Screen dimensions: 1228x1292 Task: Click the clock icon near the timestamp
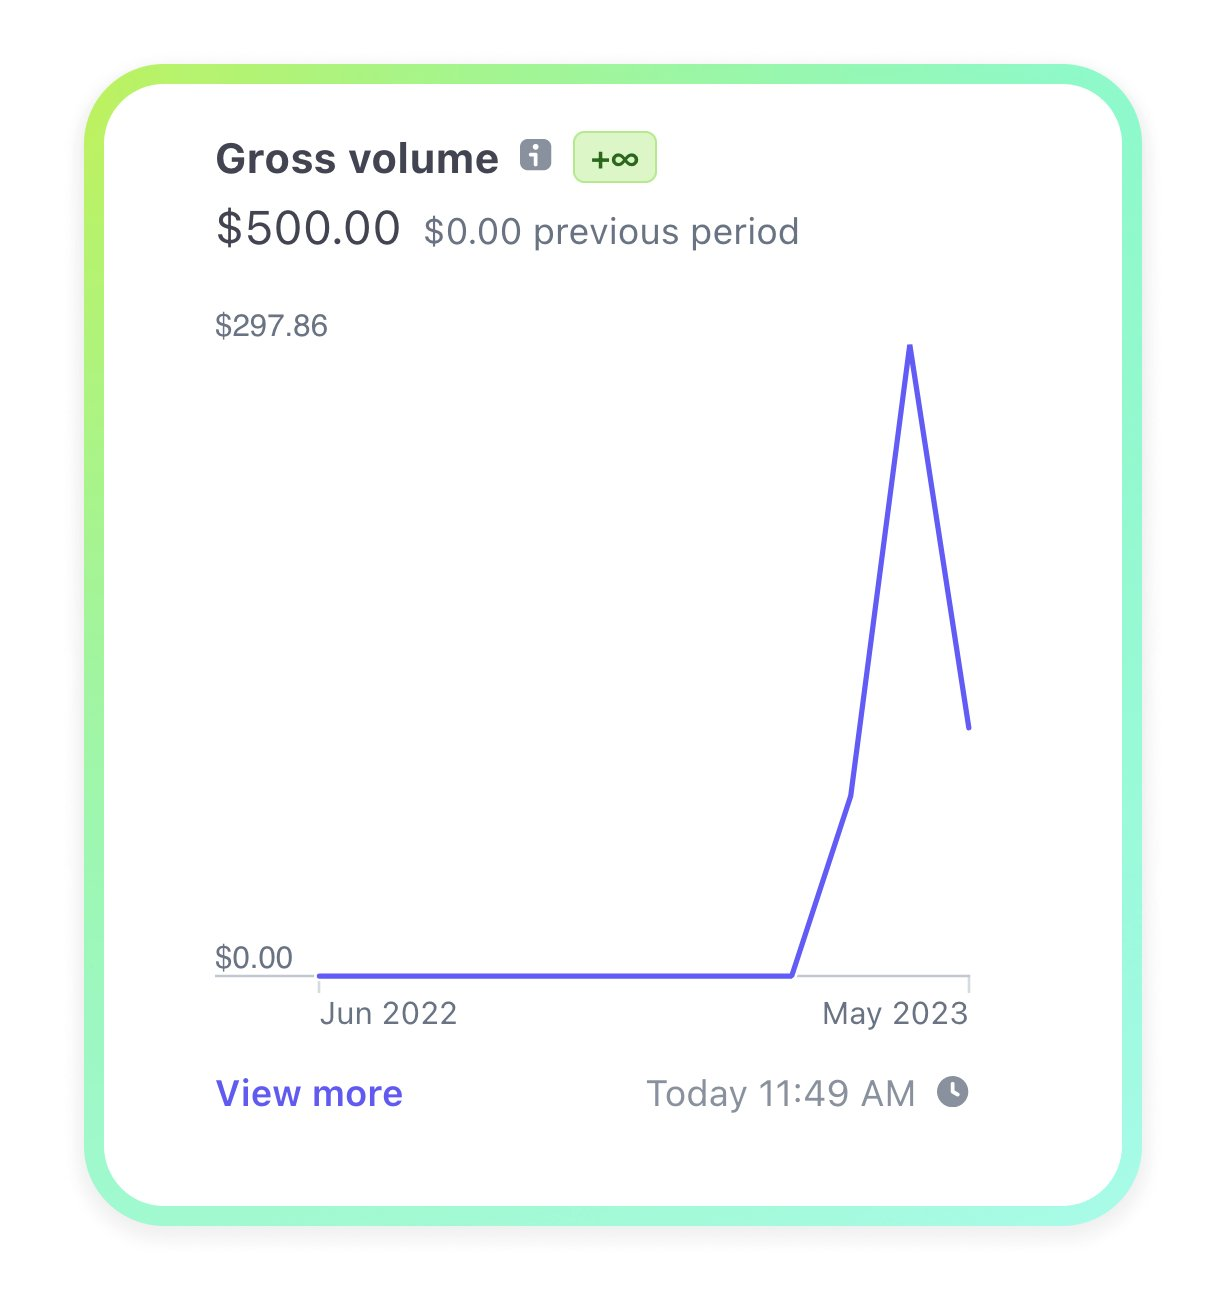coord(952,1091)
